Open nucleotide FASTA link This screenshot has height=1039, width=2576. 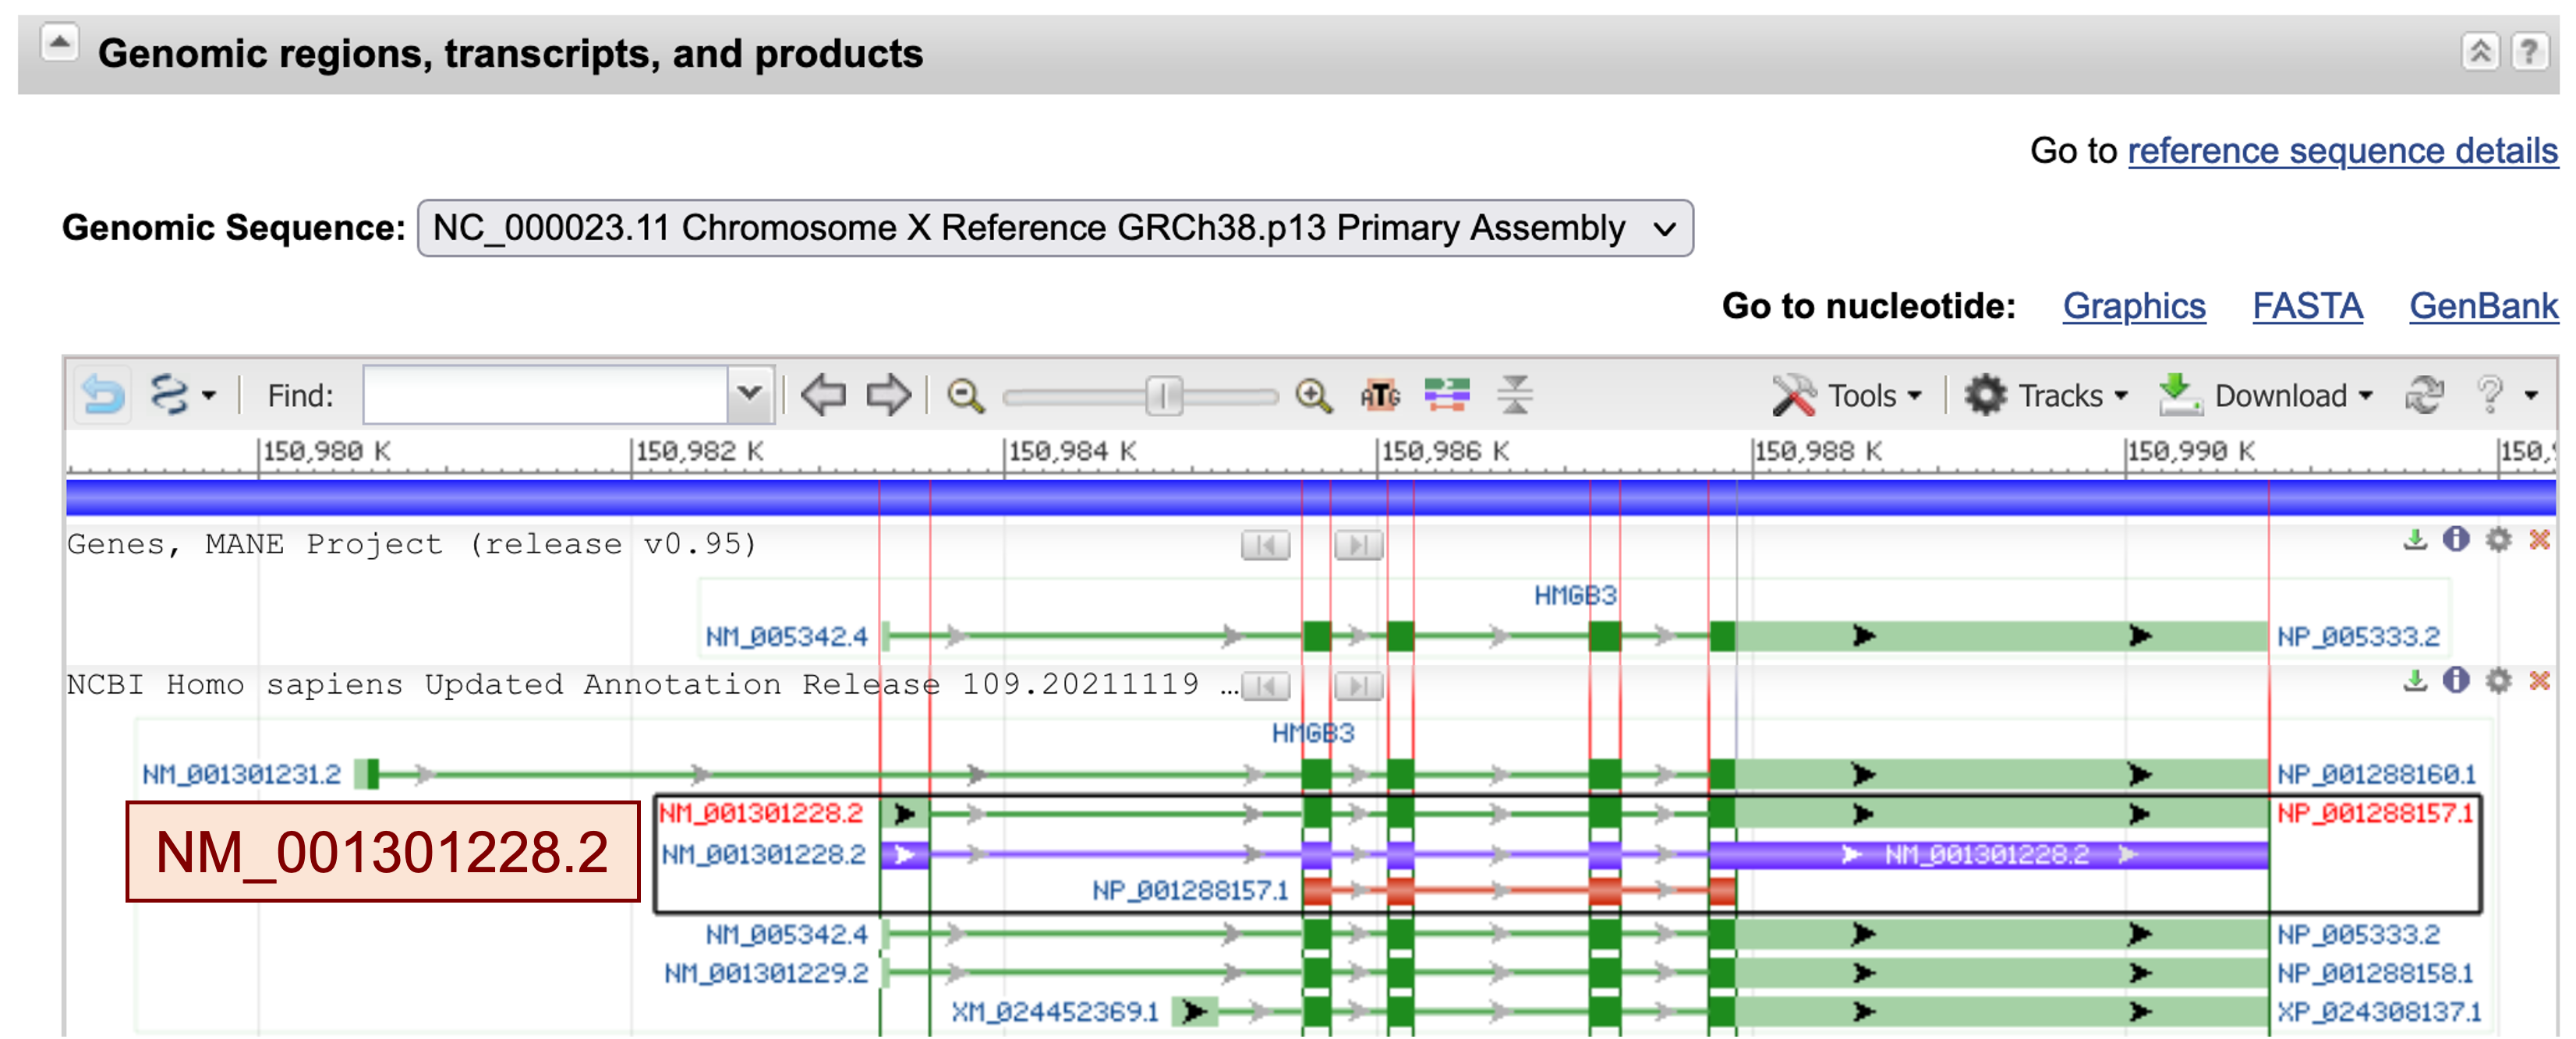2307,306
